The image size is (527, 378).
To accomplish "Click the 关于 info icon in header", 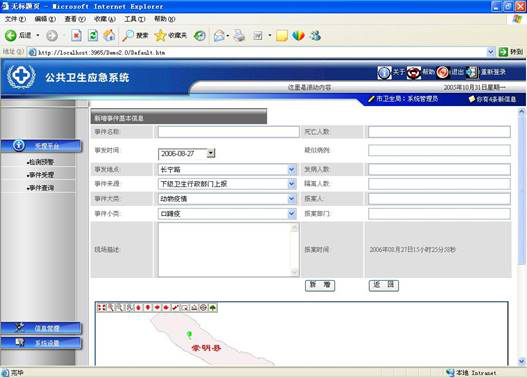I will coord(384,72).
